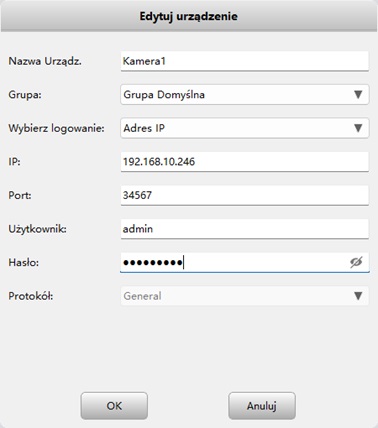
Task: Click the Wybierz logowanie: label
Action: tap(56, 128)
